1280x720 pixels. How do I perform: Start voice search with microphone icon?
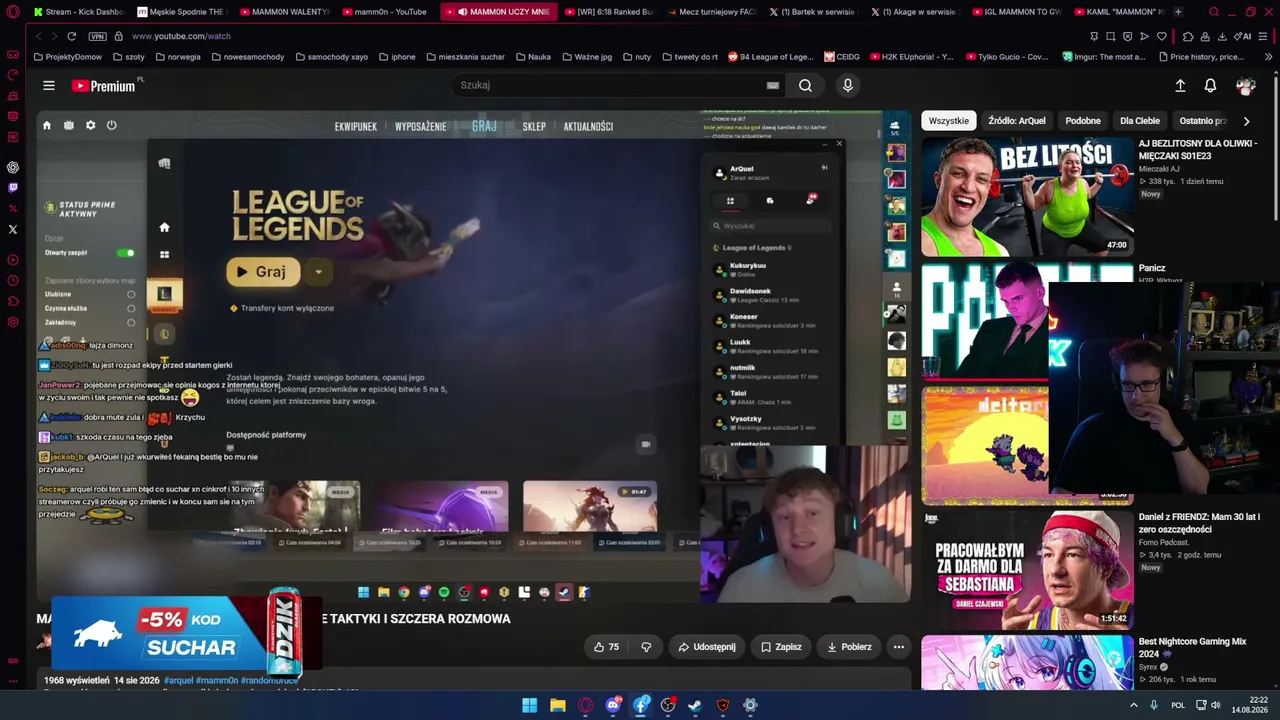[x=848, y=85]
